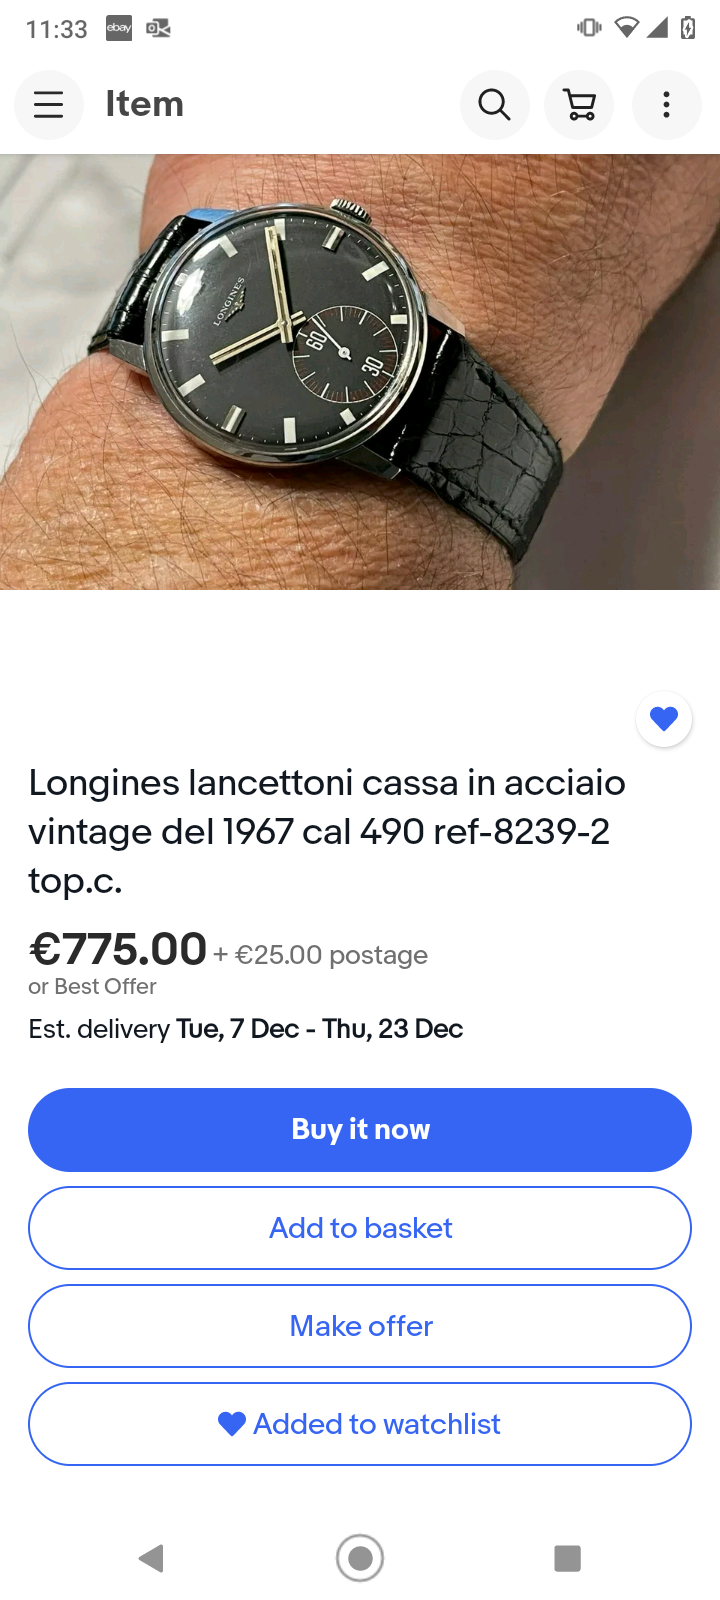Viewport: 720px width, 1600px height.
Task: Tap the Longines listing title text
Action: pos(327,831)
